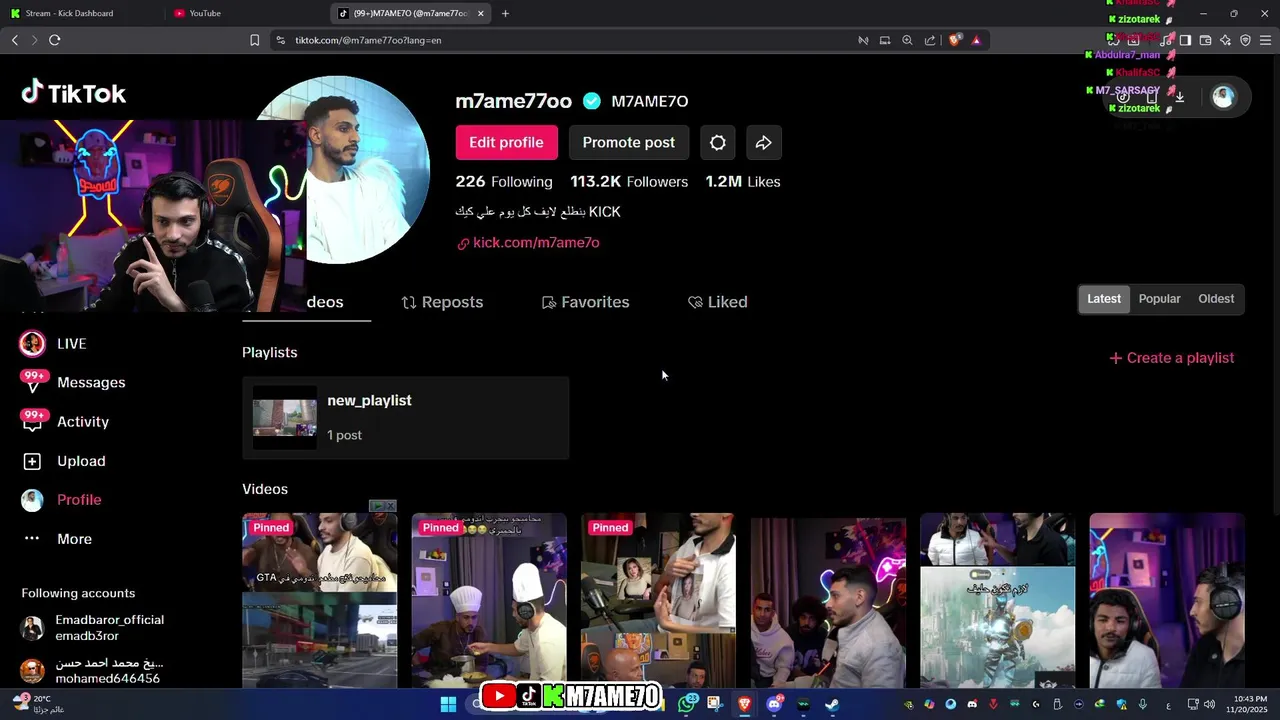This screenshot has height=720, width=1280.
Task: Open a new browser tab
Action: (505, 13)
